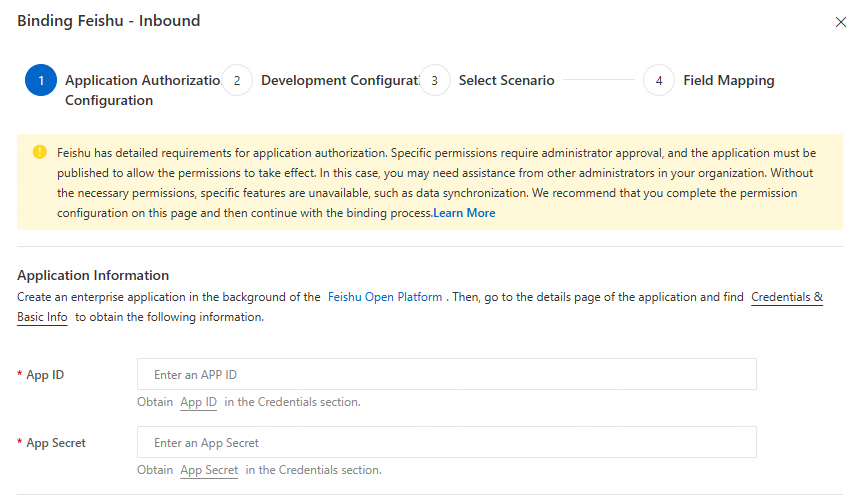The image size is (860, 496).
Task: Click the required App Secret field label
Action: coord(56,443)
